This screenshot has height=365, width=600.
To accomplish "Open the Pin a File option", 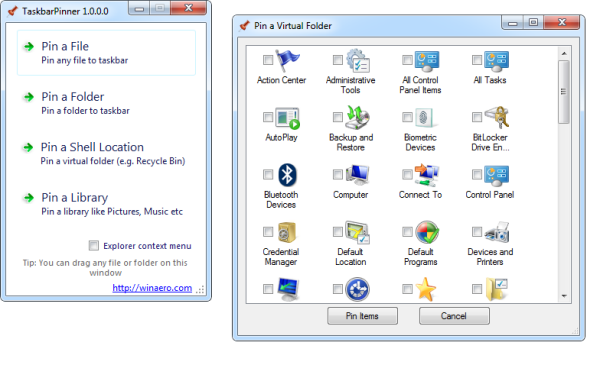I will click(x=106, y=53).
